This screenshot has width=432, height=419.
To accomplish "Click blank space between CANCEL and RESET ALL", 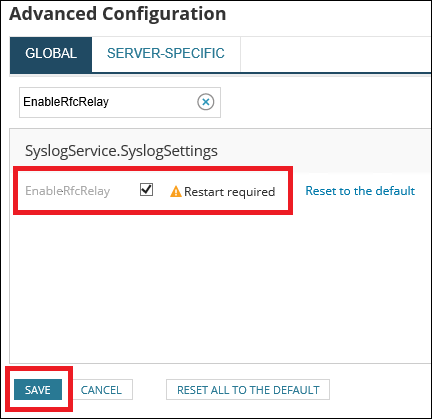I will tap(149, 389).
